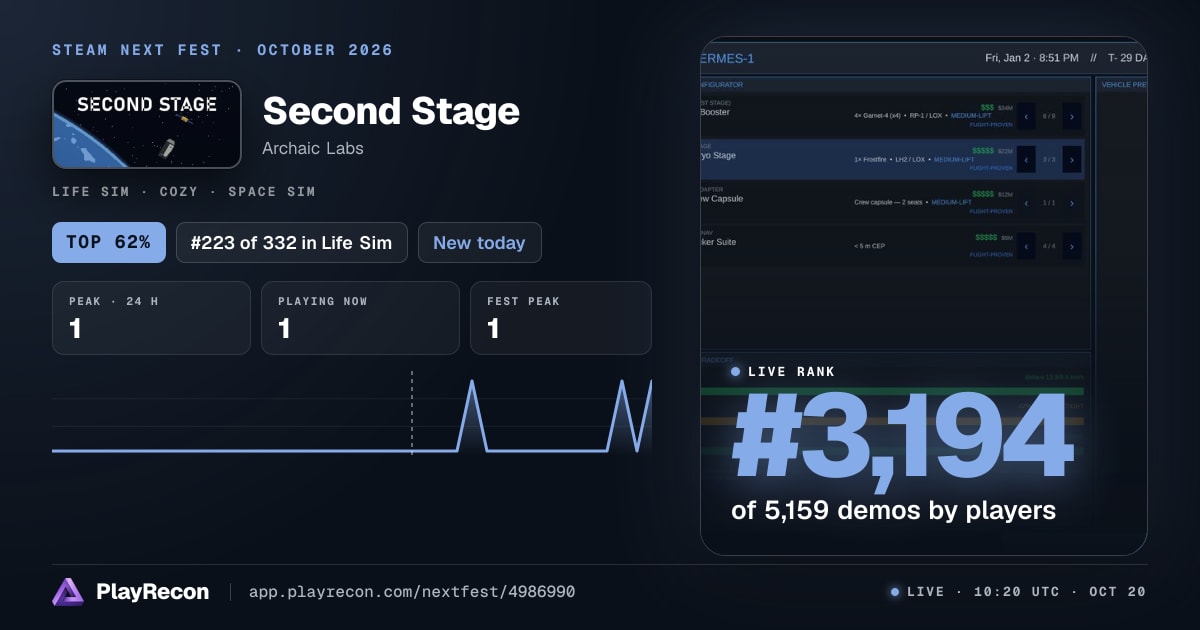Click the HERMES-1 mission title

727,59
